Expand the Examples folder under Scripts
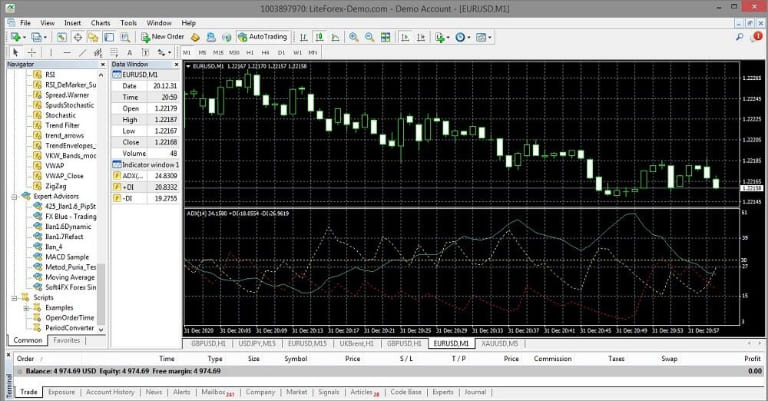The image size is (768, 401). tap(25, 307)
